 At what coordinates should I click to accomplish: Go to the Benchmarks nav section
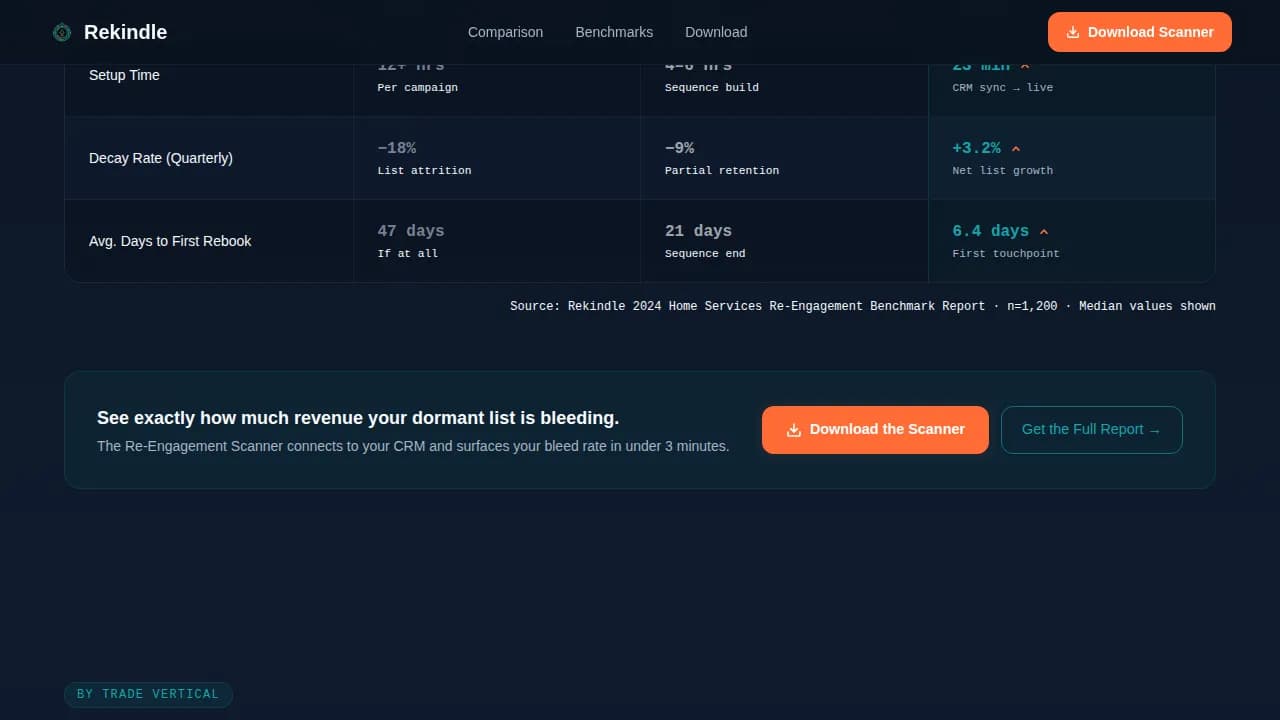[x=614, y=32]
